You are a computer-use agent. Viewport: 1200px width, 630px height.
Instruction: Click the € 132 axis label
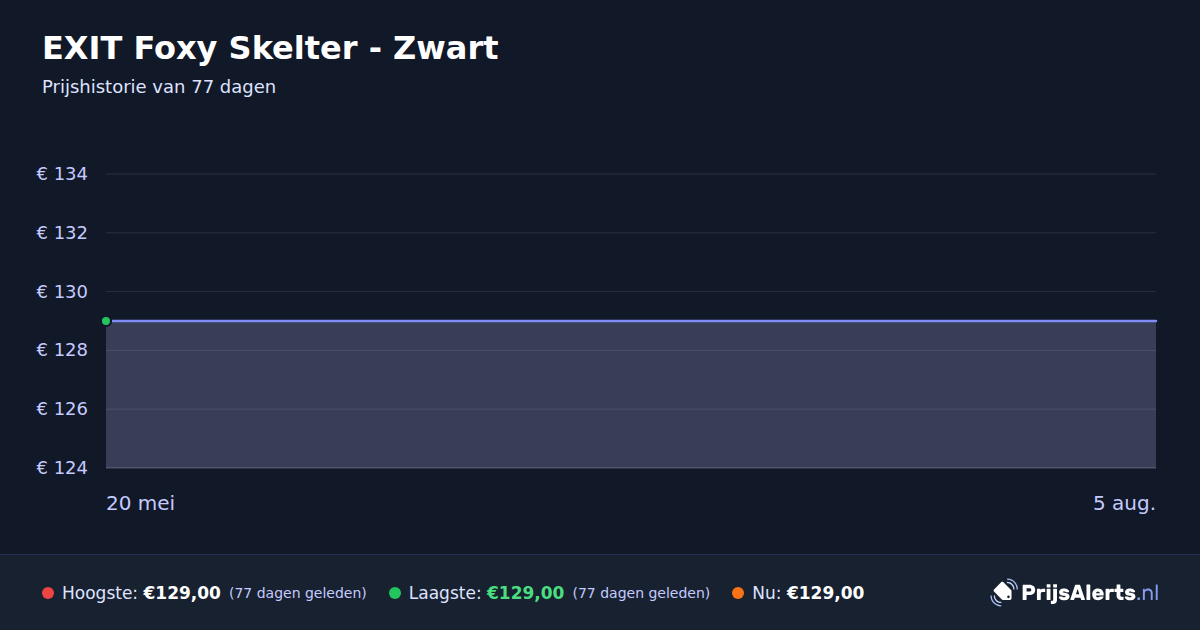(62, 233)
